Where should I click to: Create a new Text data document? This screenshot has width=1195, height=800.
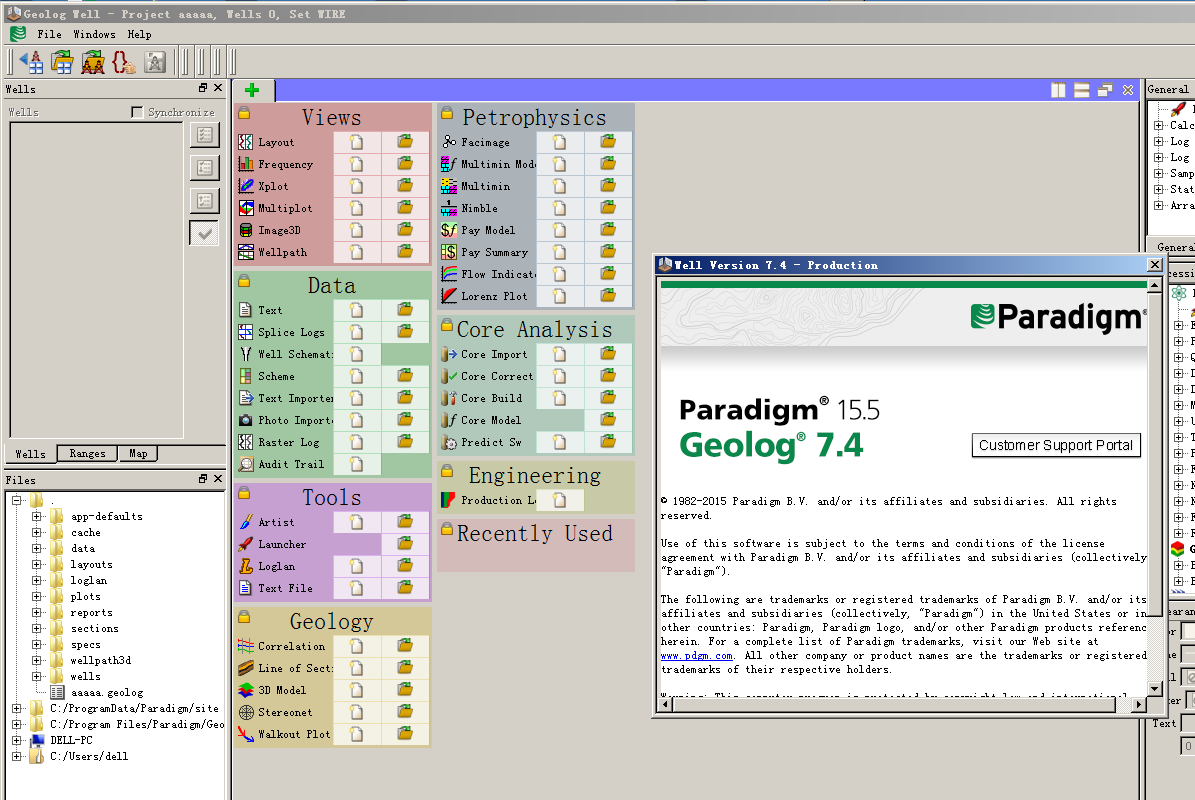[357, 310]
